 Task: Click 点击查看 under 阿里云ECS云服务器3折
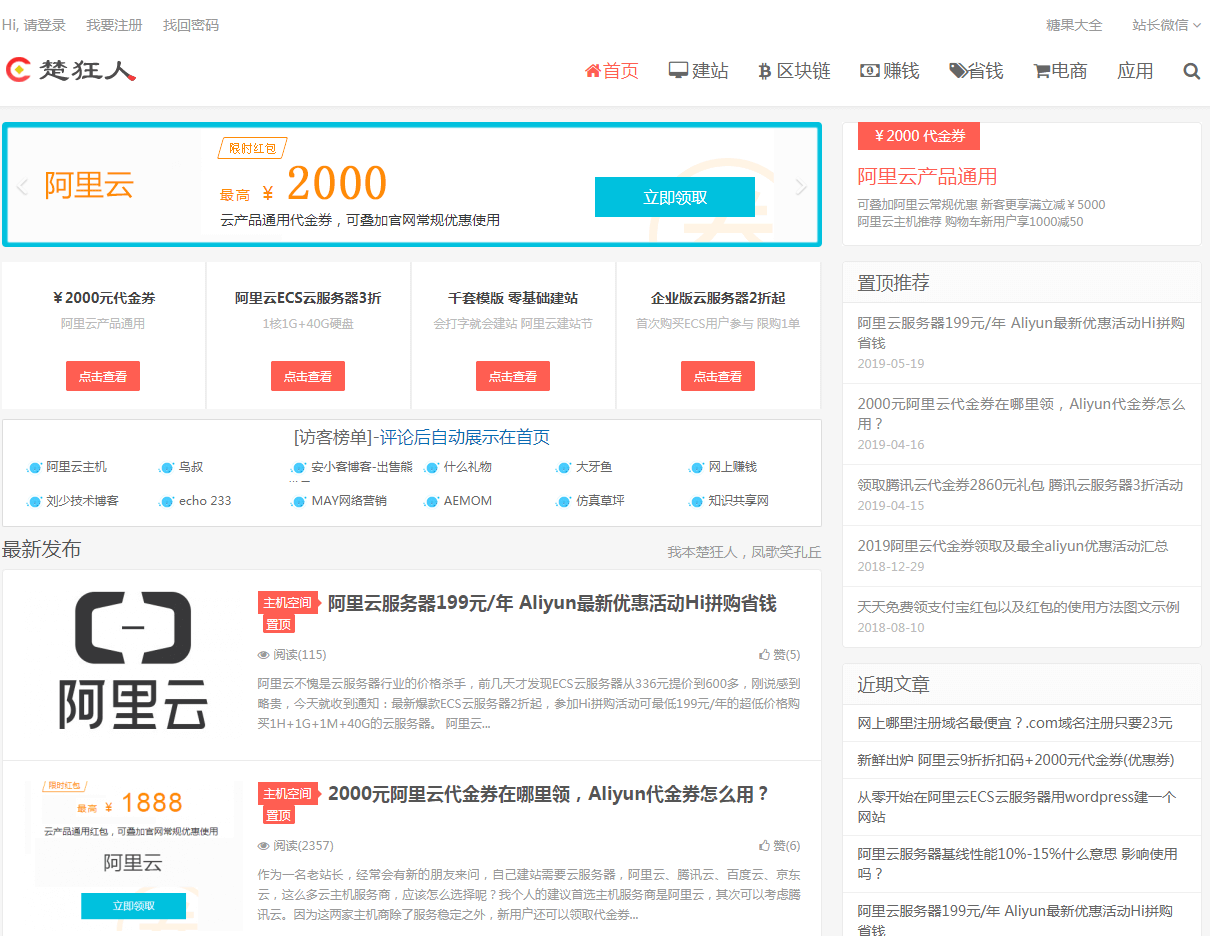click(307, 376)
